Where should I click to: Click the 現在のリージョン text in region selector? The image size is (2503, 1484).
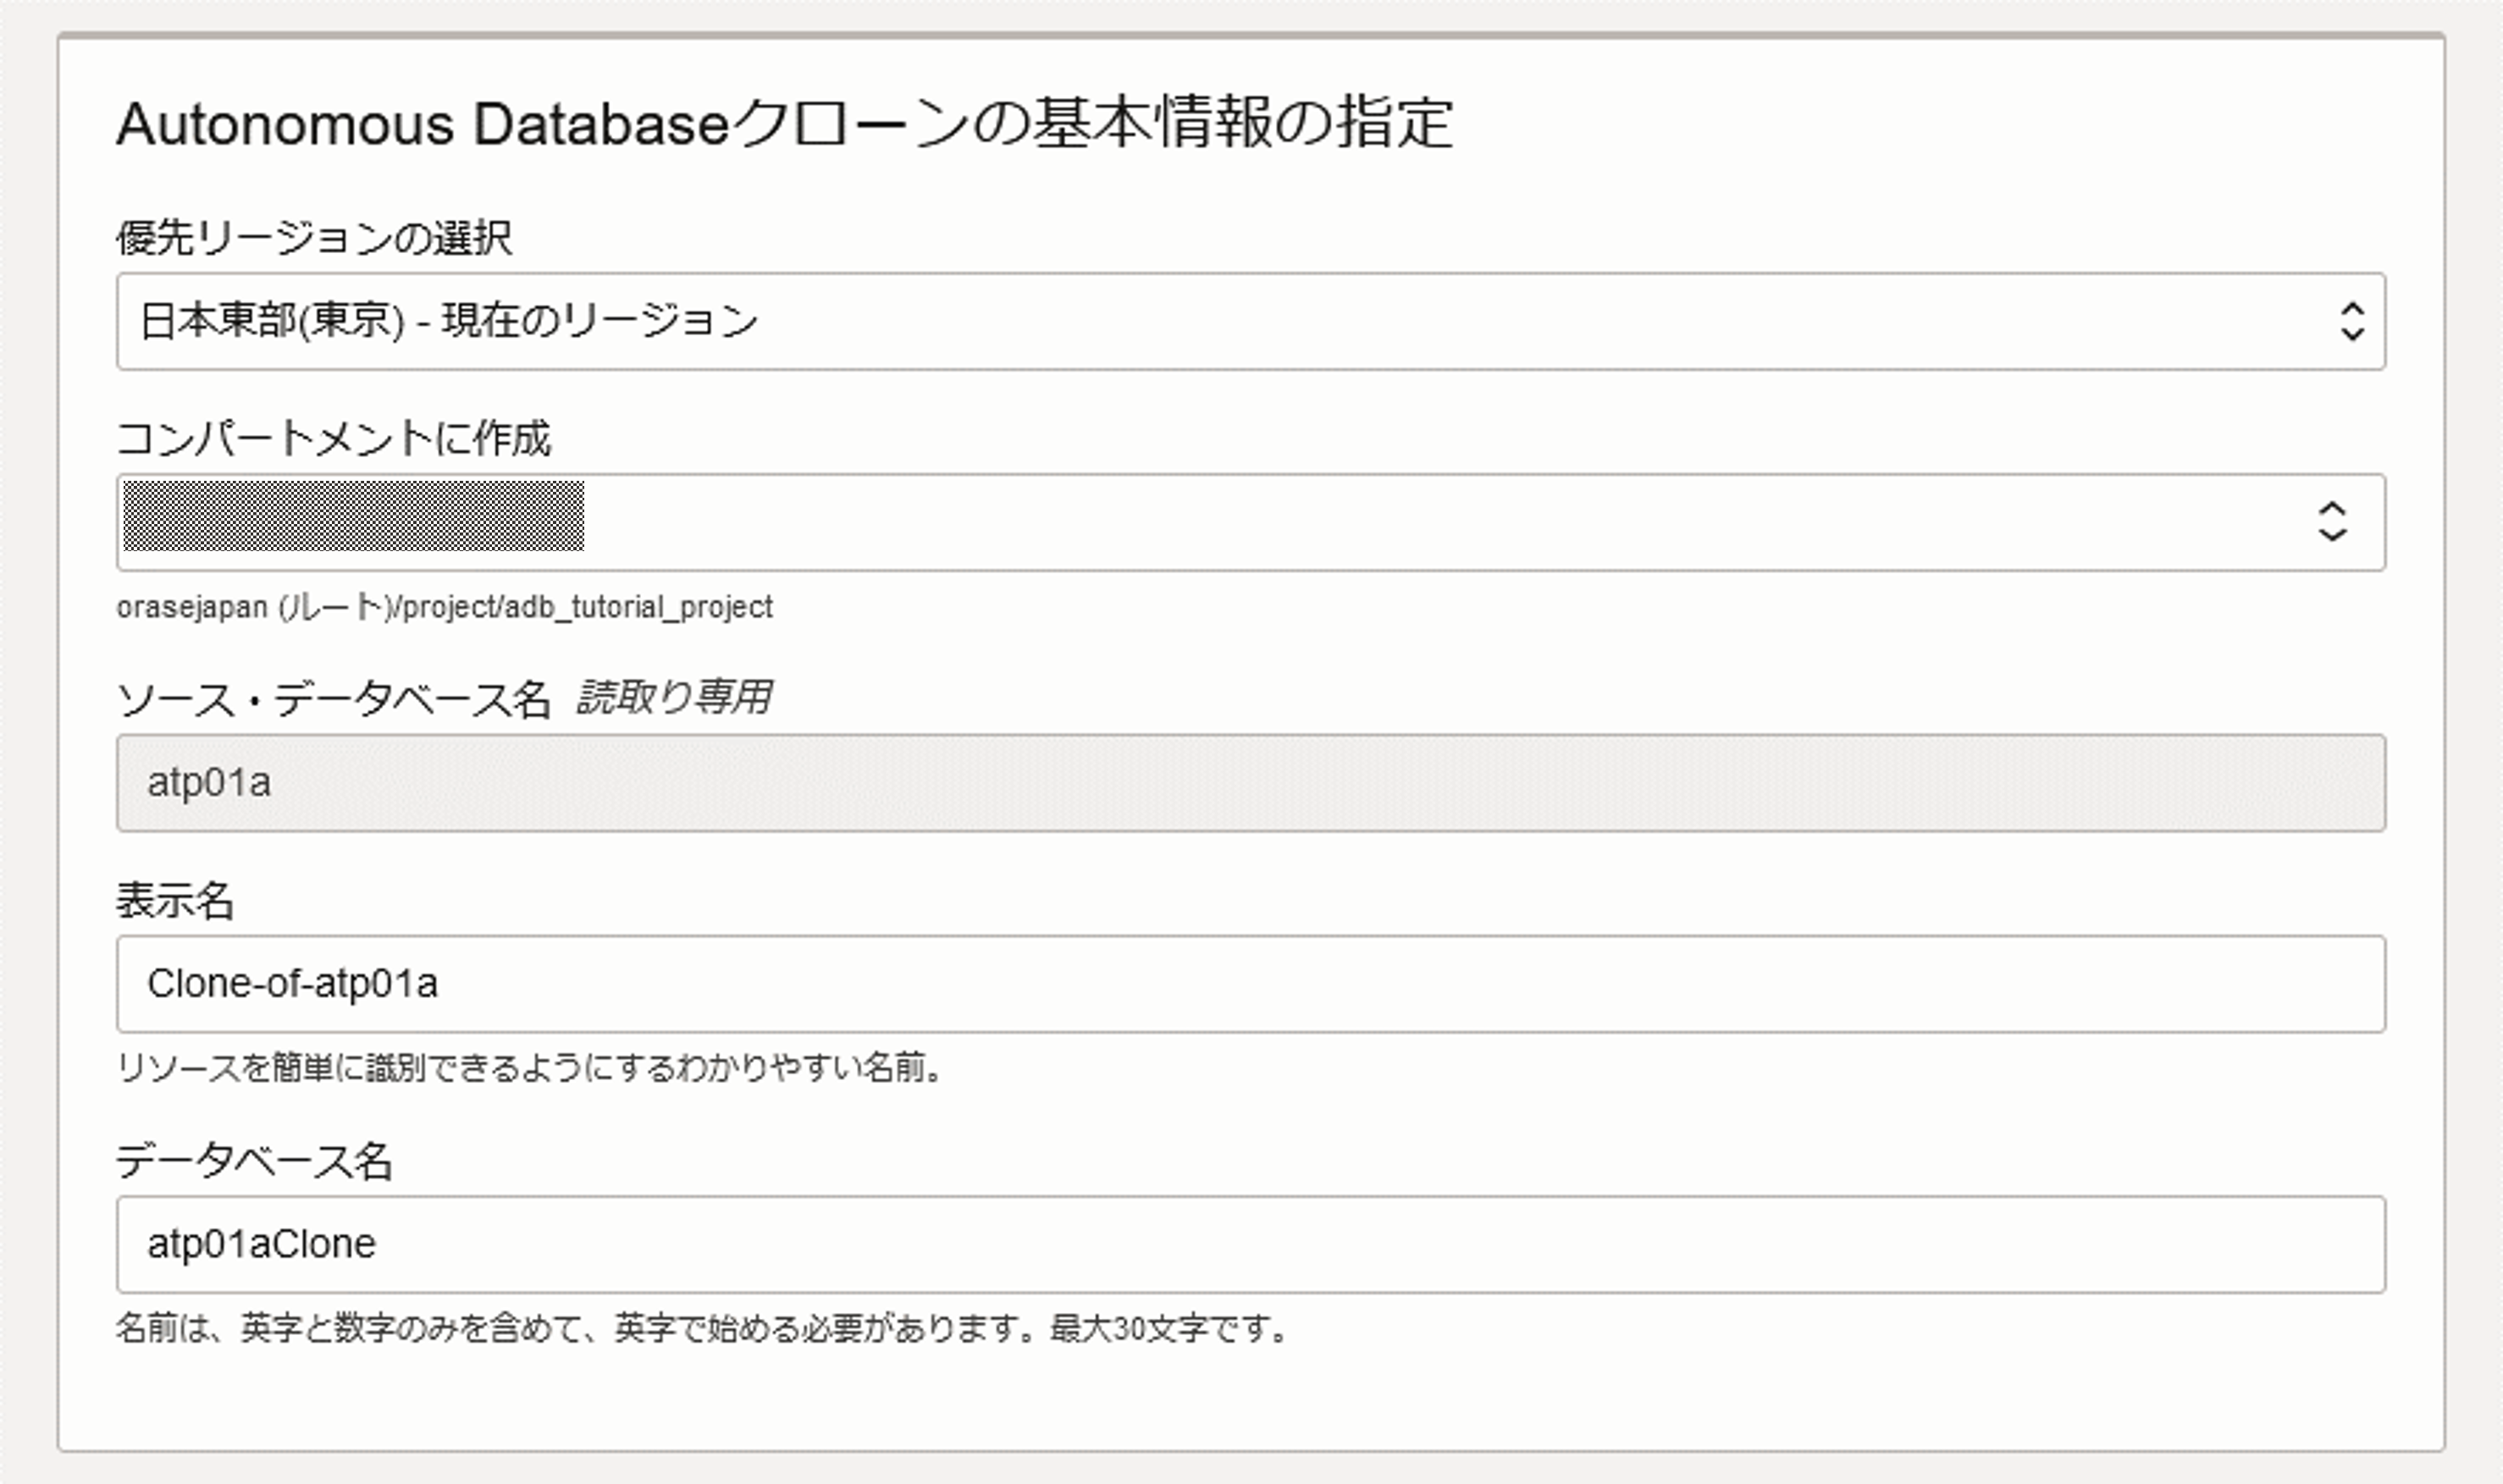[600, 321]
